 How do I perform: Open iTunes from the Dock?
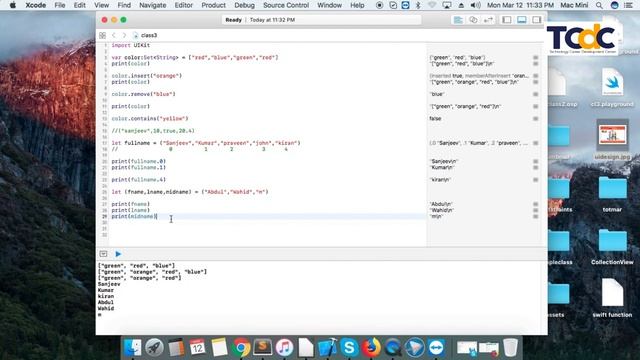coord(284,348)
